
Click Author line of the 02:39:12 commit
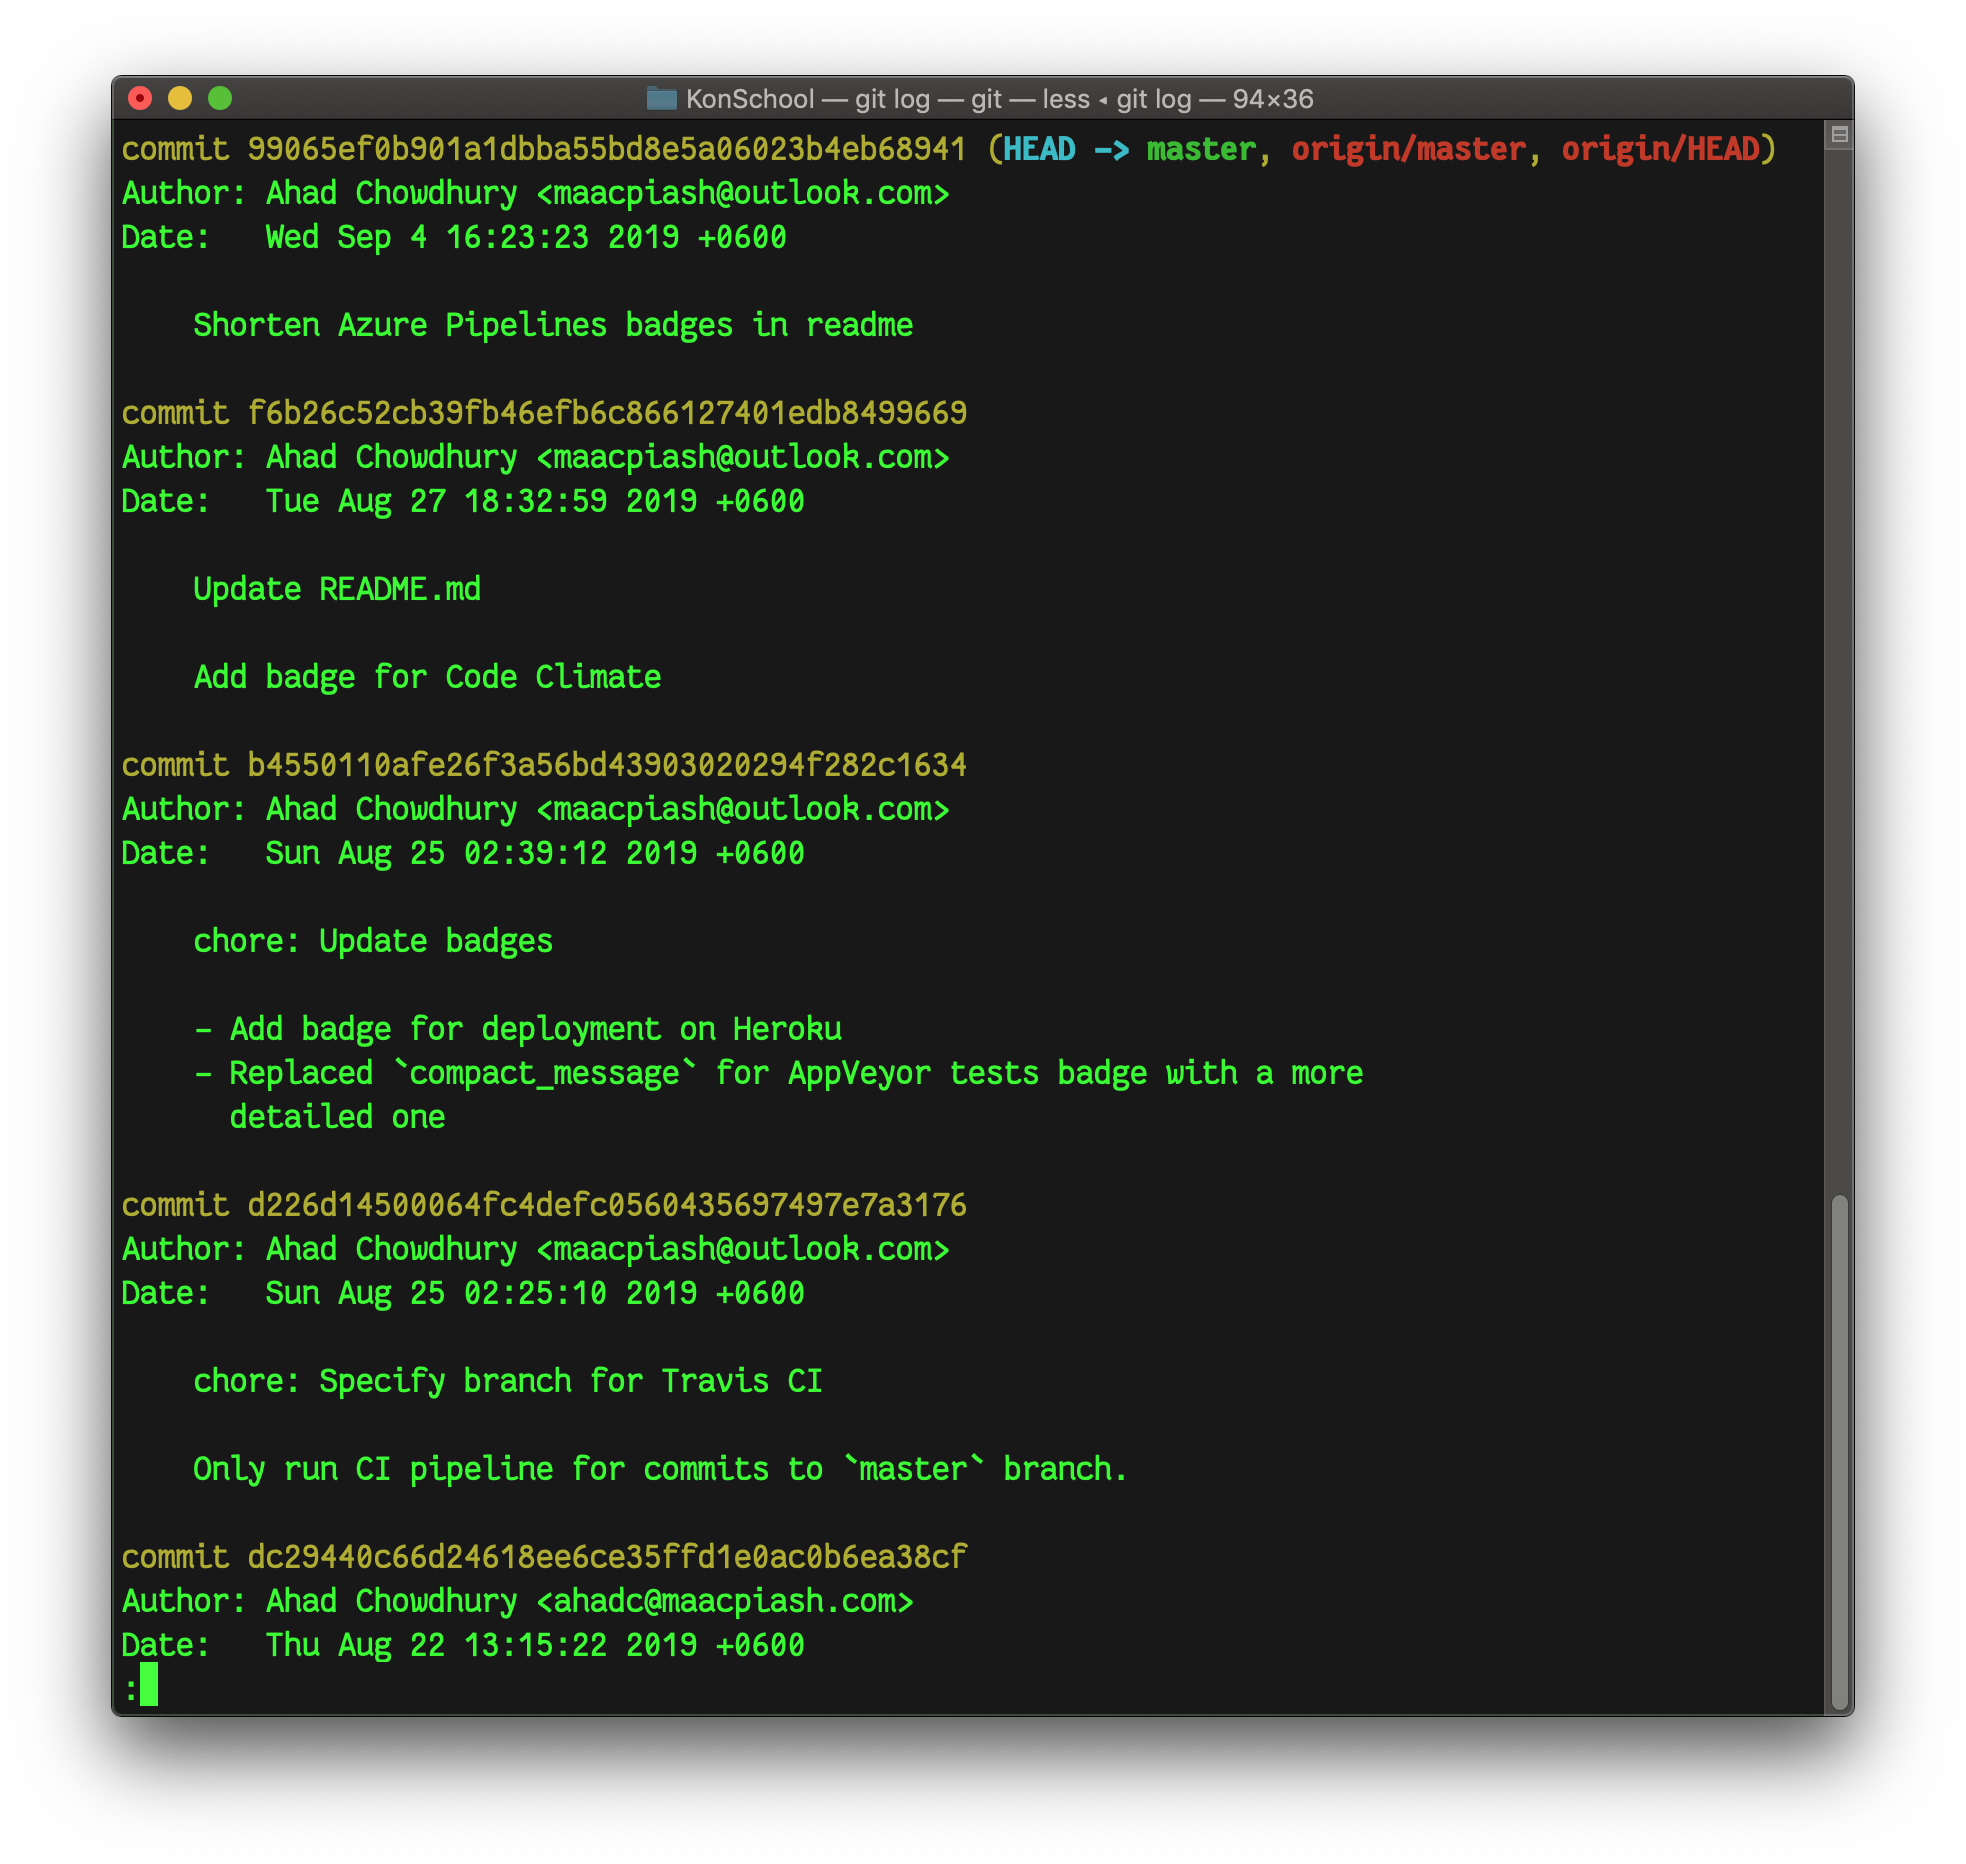click(x=535, y=809)
